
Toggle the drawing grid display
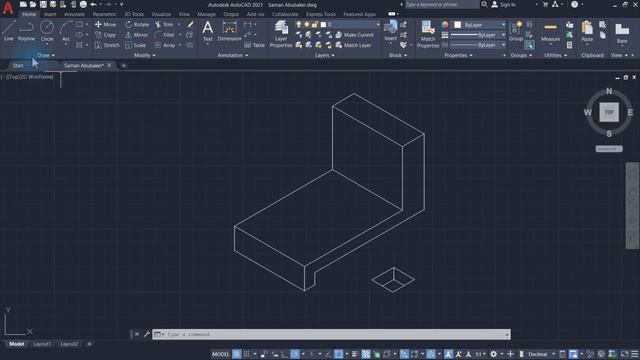(x=236, y=354)
